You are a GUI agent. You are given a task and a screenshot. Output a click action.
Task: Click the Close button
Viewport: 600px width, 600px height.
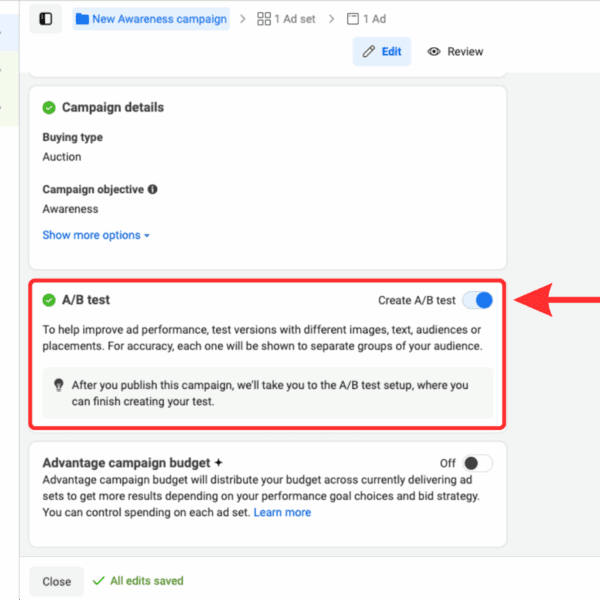click(x=56, y=581)
